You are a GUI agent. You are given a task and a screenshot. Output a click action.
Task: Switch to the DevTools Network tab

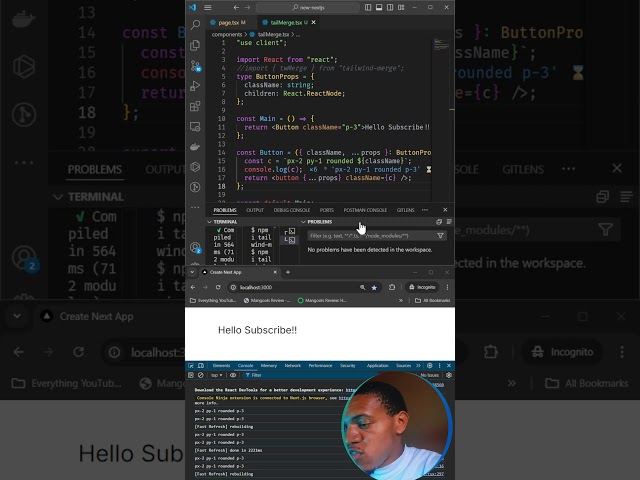pos(293,366)
